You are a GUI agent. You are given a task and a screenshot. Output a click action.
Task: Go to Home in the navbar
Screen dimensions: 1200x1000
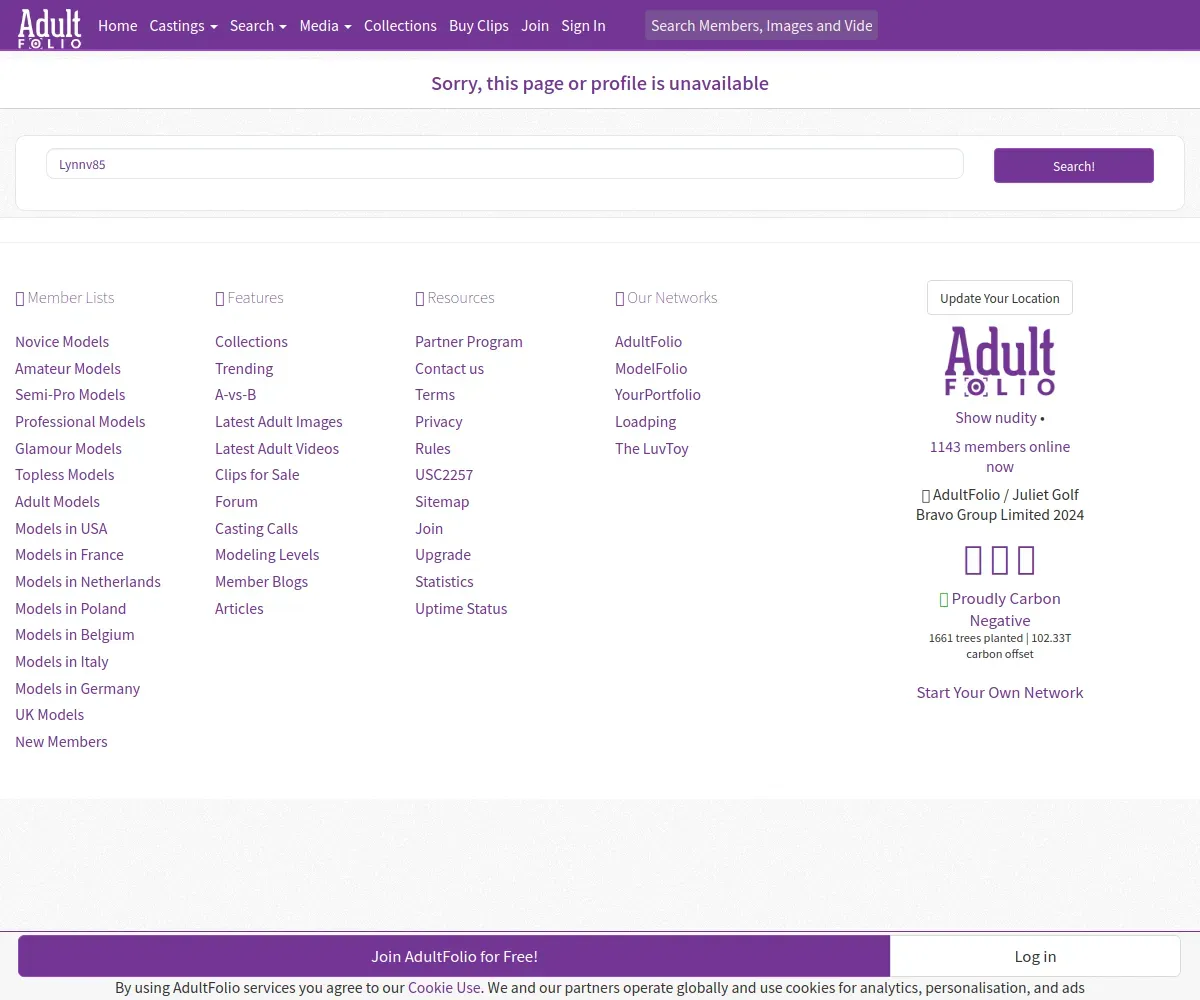tap(118, 26)
